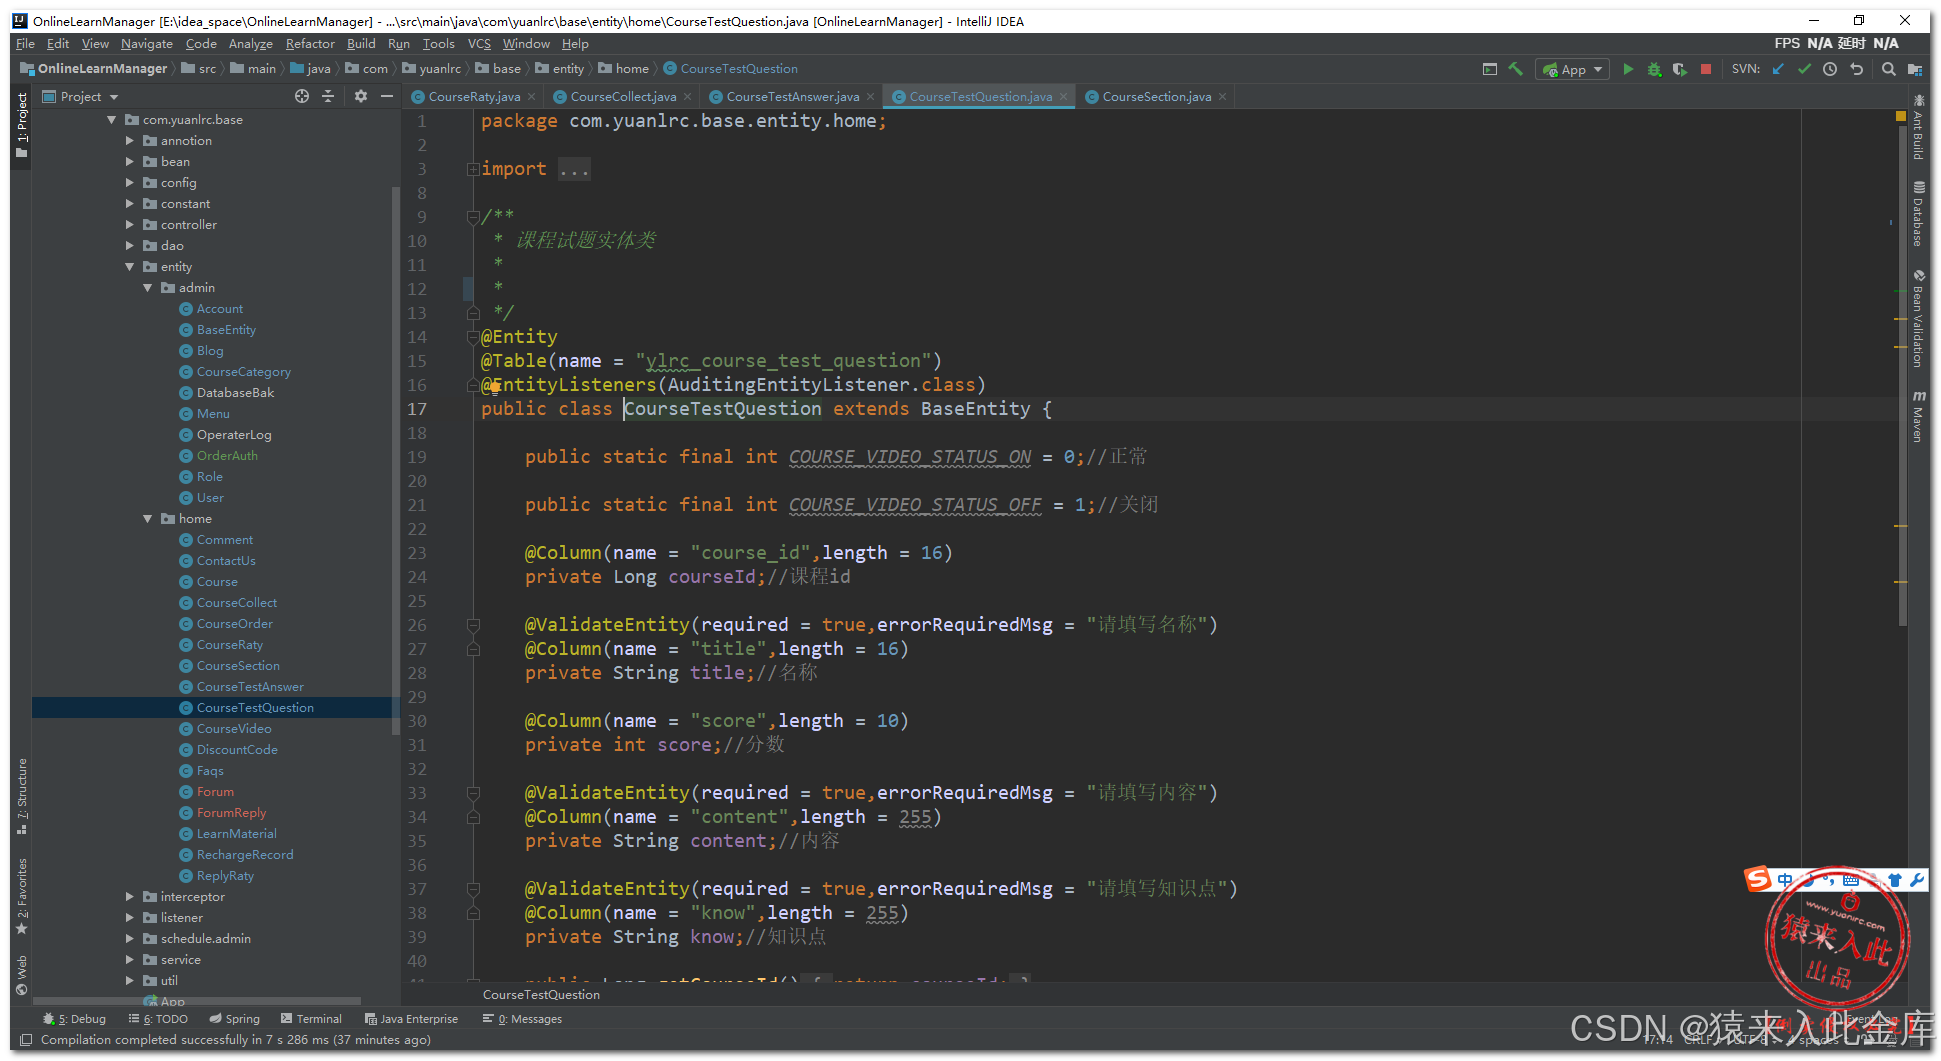Toggle the tool window bars in the bottom corner
The image size is (1941, 1061).
(26, 1040)
